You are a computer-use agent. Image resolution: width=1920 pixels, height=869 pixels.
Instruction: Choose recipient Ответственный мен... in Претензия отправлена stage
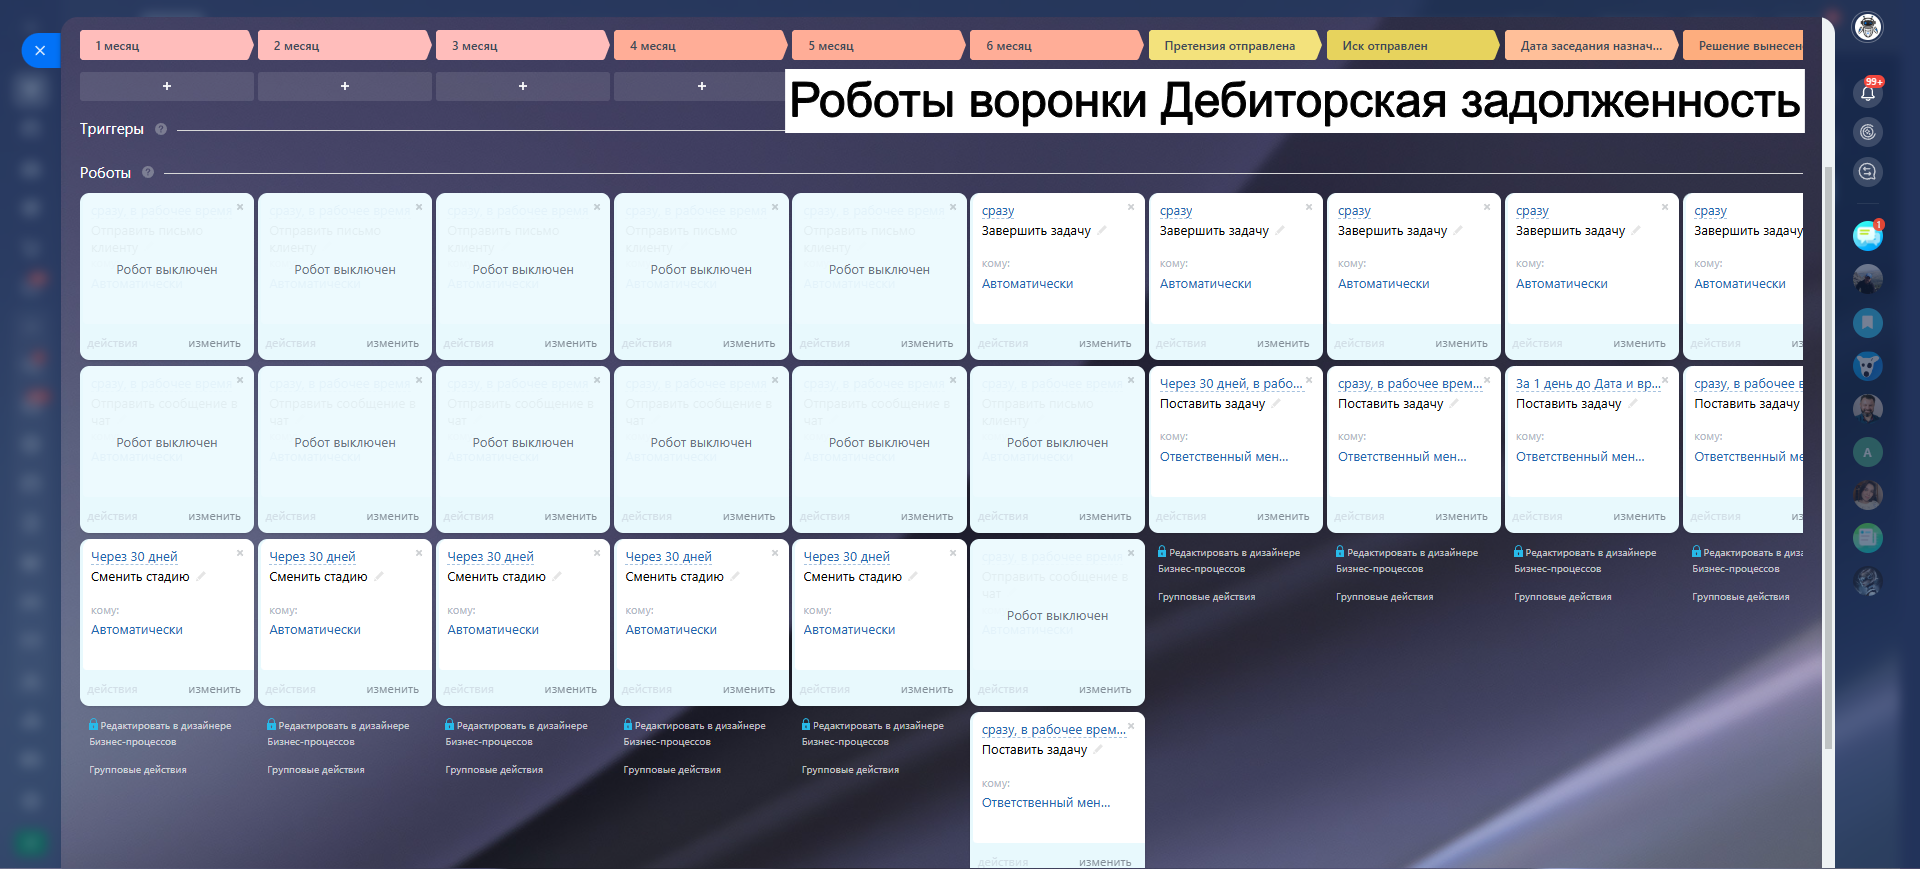[x=1224, y=457]
